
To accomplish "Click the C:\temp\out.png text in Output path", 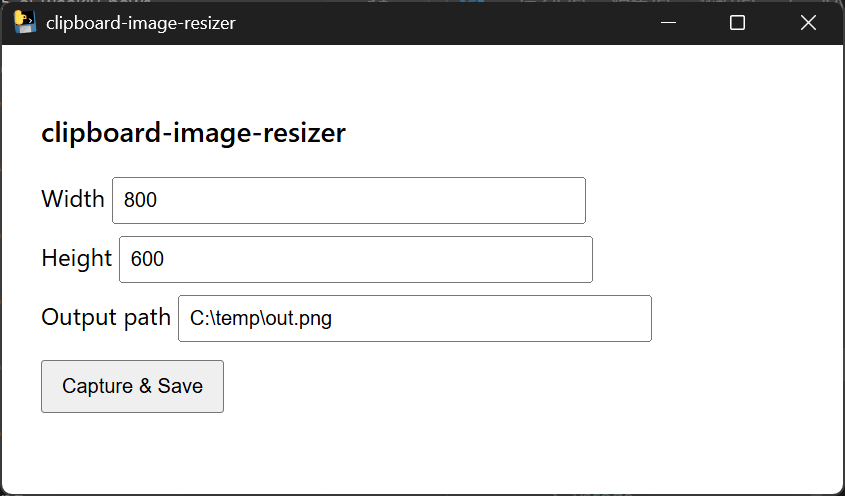I will point(260,320).
